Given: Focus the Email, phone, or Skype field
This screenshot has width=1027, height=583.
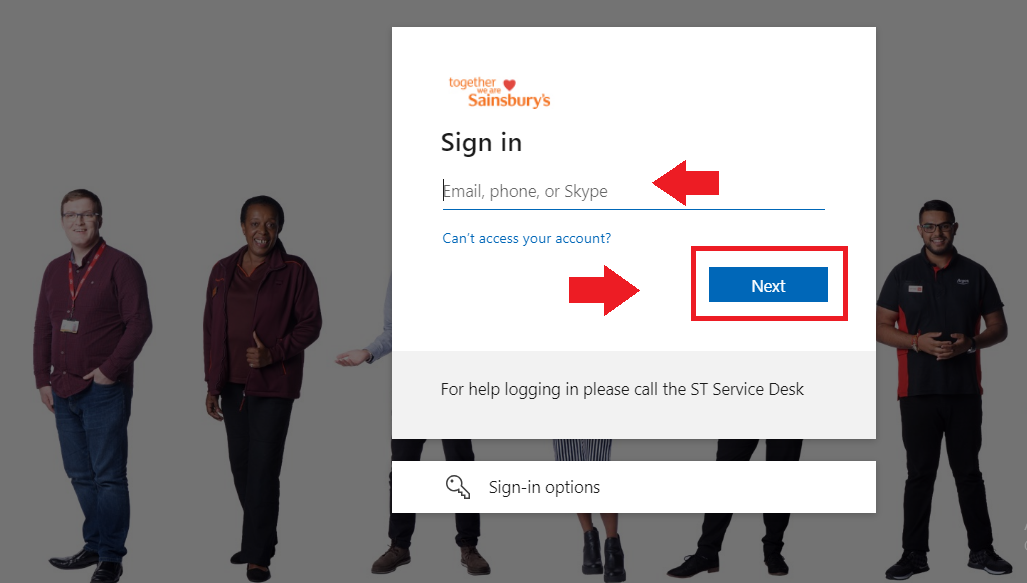Looking at the screenshot, I should [633, 191].
